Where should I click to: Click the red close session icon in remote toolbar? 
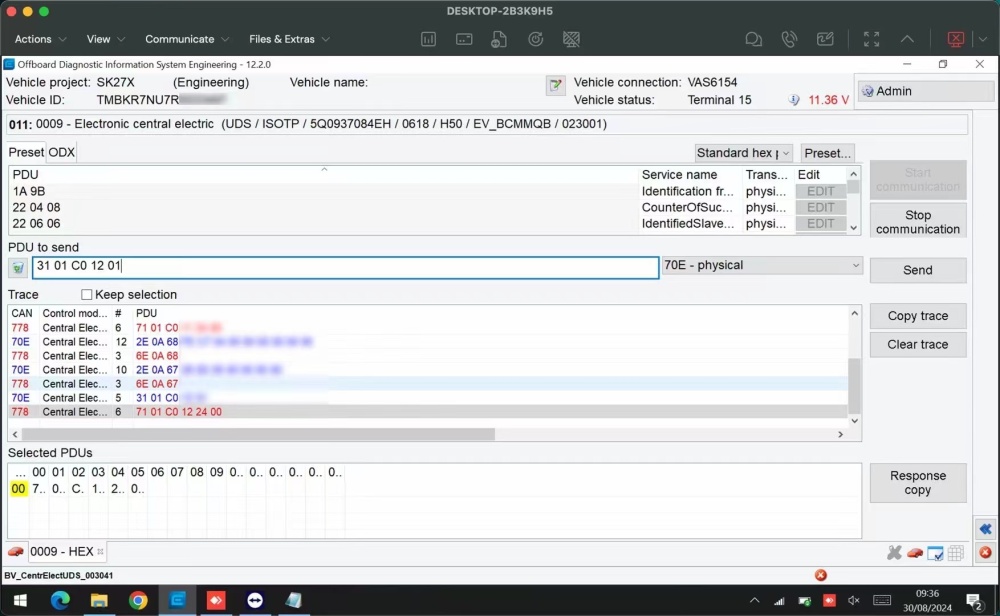tap(955, 39)
